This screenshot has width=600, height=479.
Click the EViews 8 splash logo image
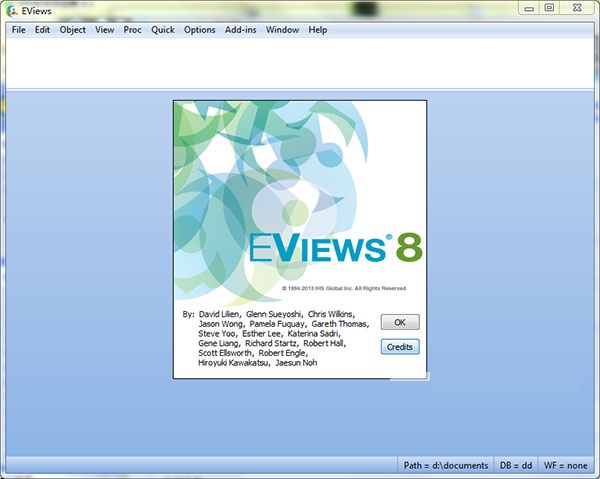click(x=300, y=200)
